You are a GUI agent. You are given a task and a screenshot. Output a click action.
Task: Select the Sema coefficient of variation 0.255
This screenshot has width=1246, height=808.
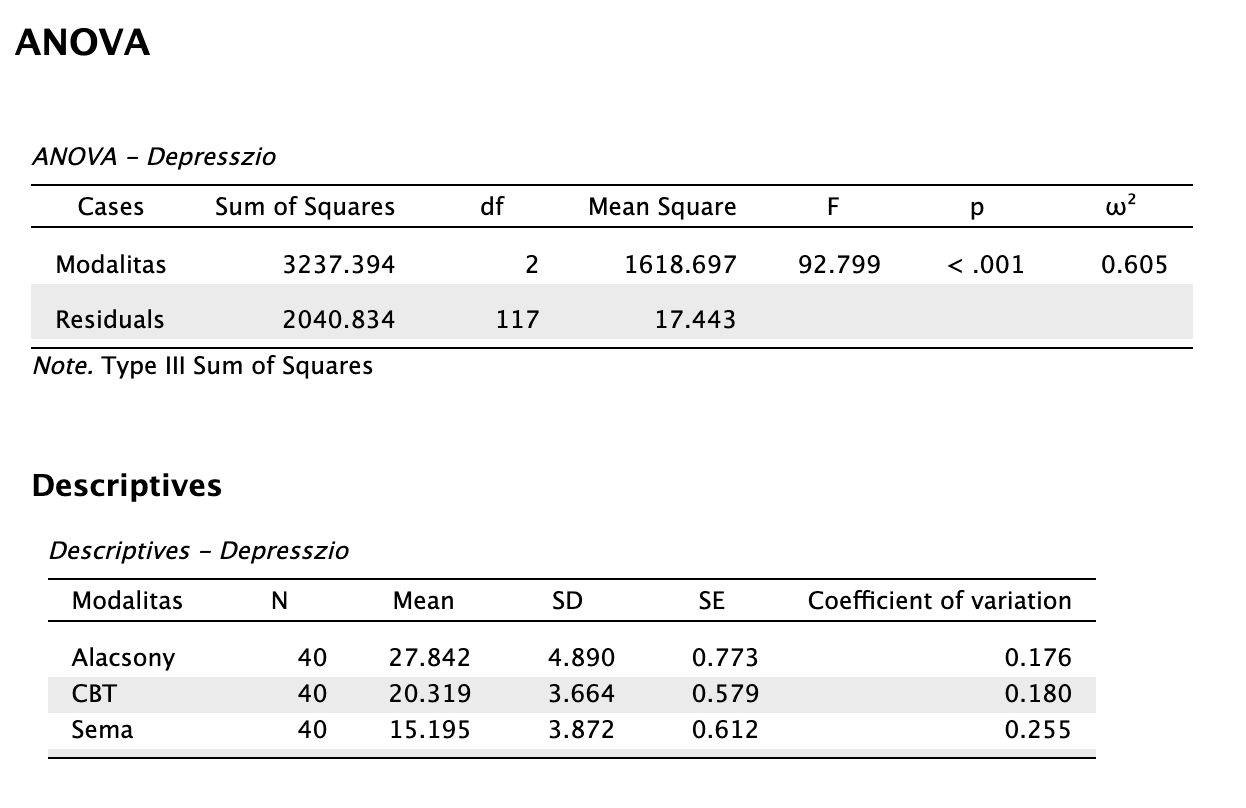(x=1037, y=730)
